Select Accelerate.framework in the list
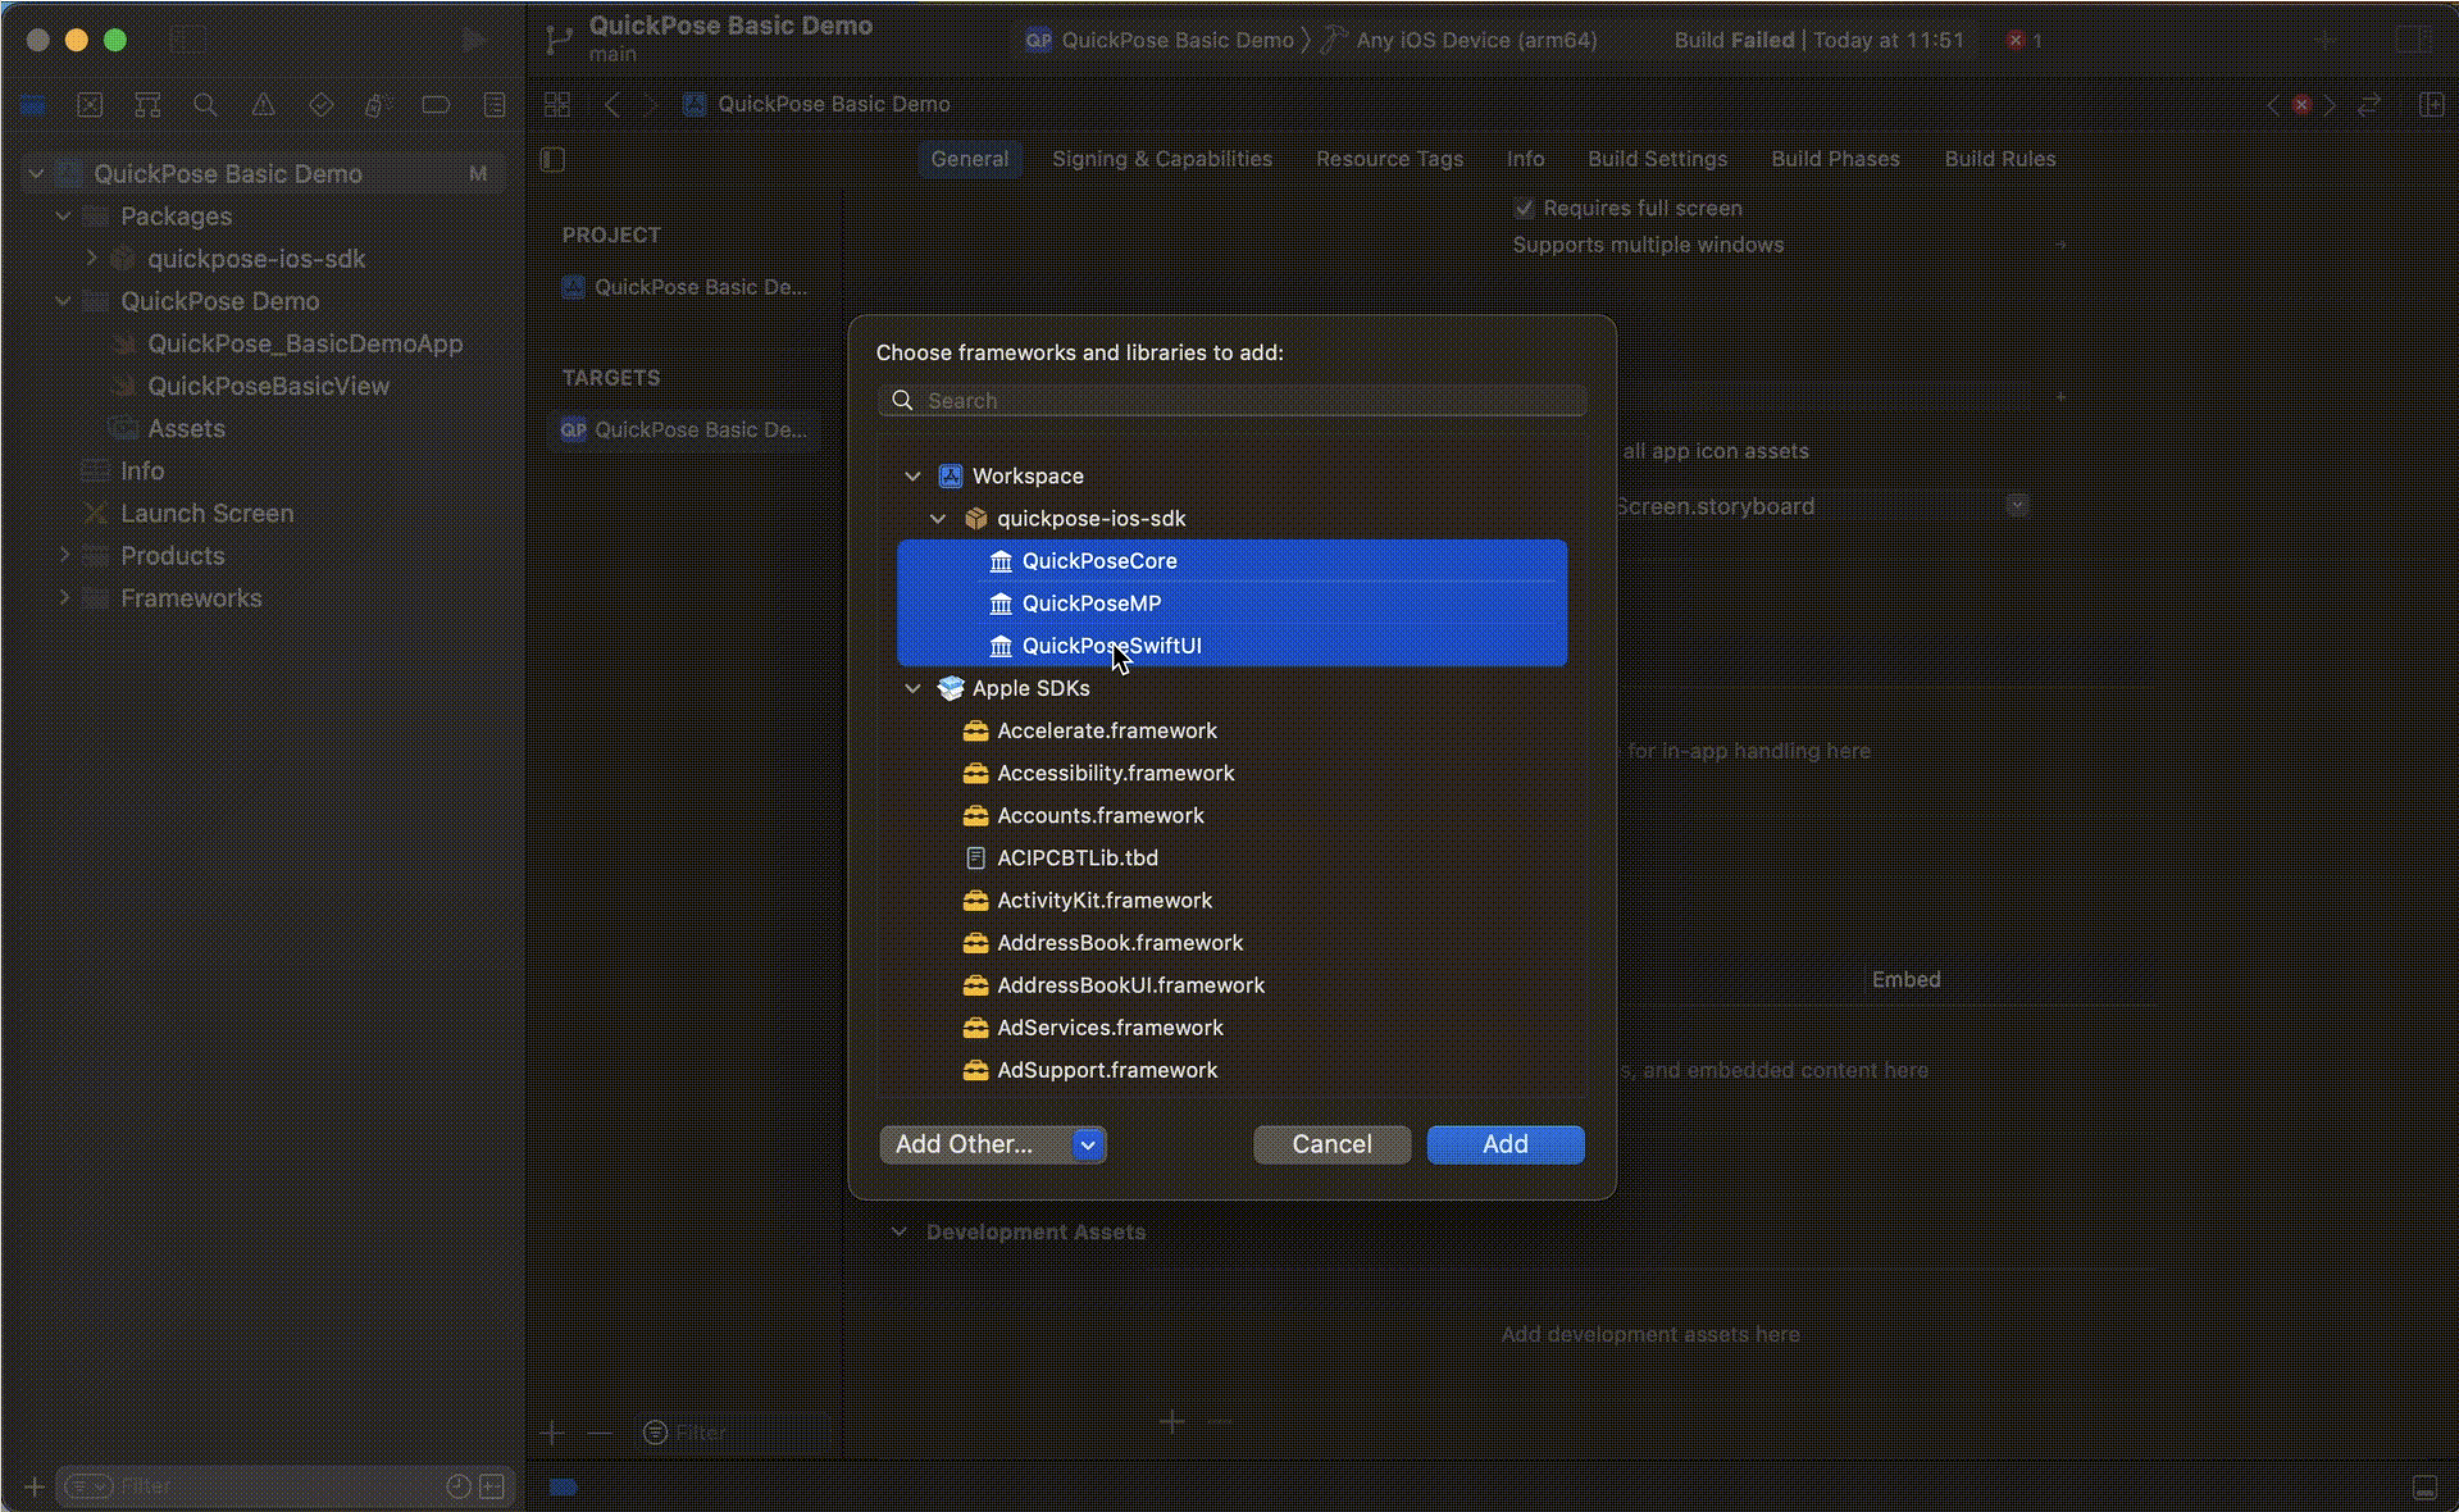Image resolution: width=2459 pixels, height=1512 pixels. (x=1106, y=731)
